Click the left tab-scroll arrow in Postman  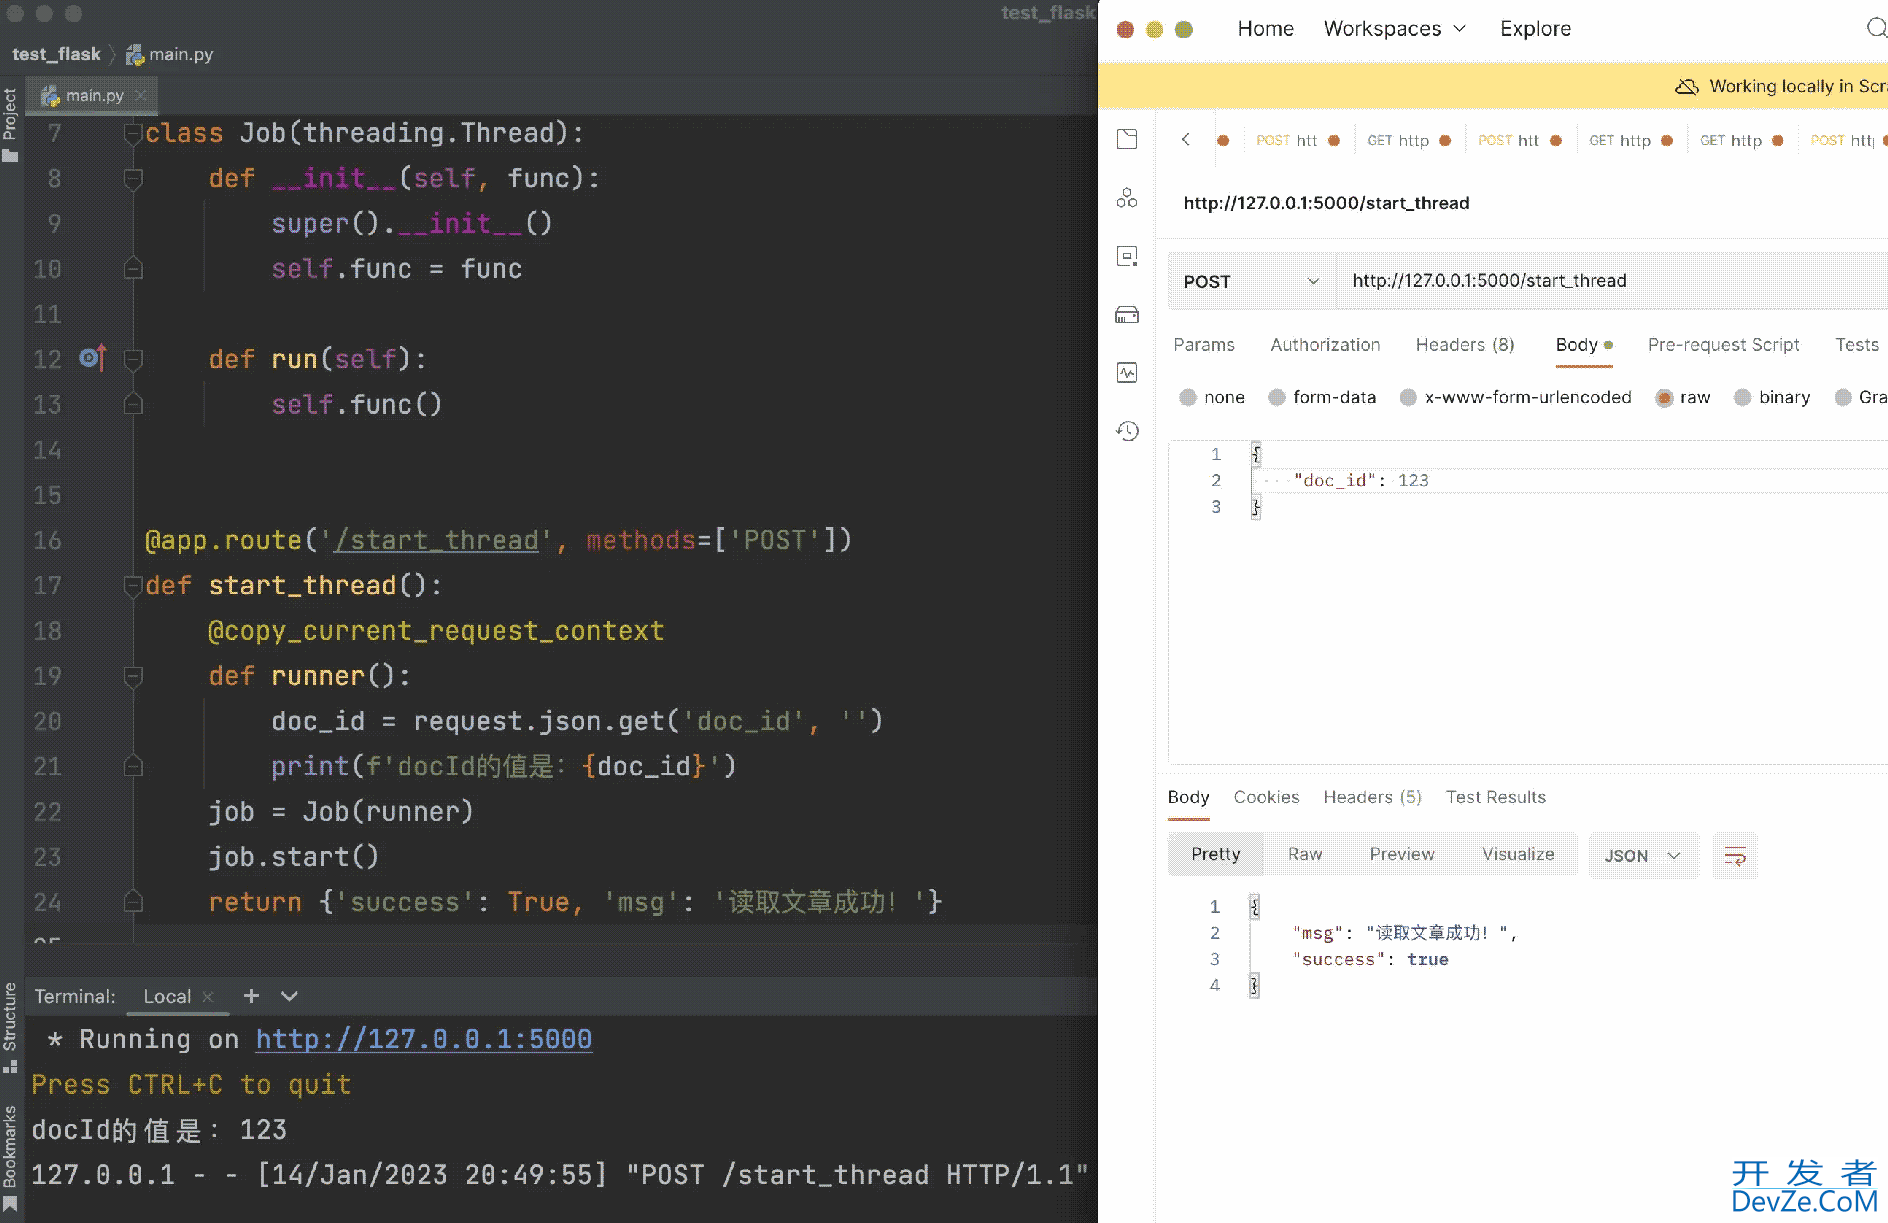pos(1185,140)
